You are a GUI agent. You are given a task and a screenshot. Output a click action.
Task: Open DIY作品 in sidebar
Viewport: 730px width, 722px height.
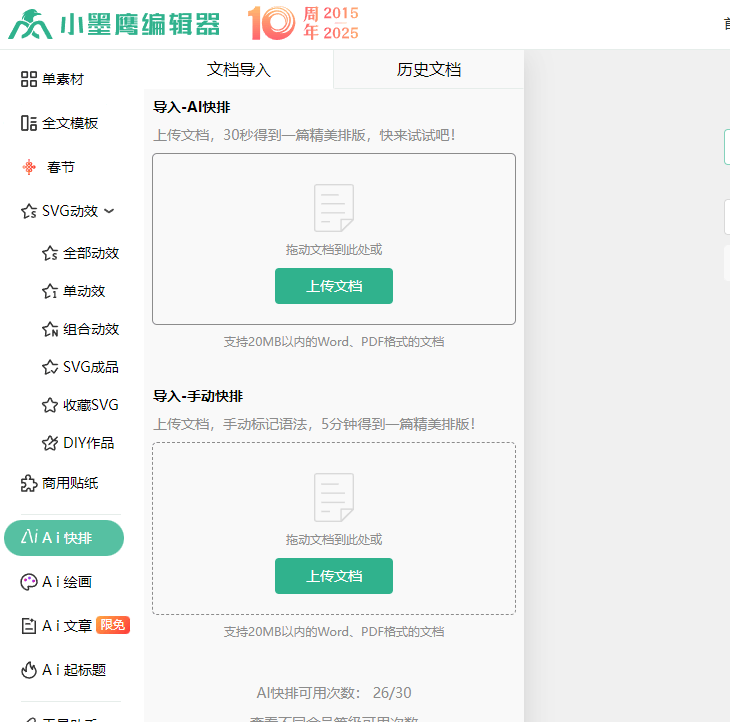(88, 443)
